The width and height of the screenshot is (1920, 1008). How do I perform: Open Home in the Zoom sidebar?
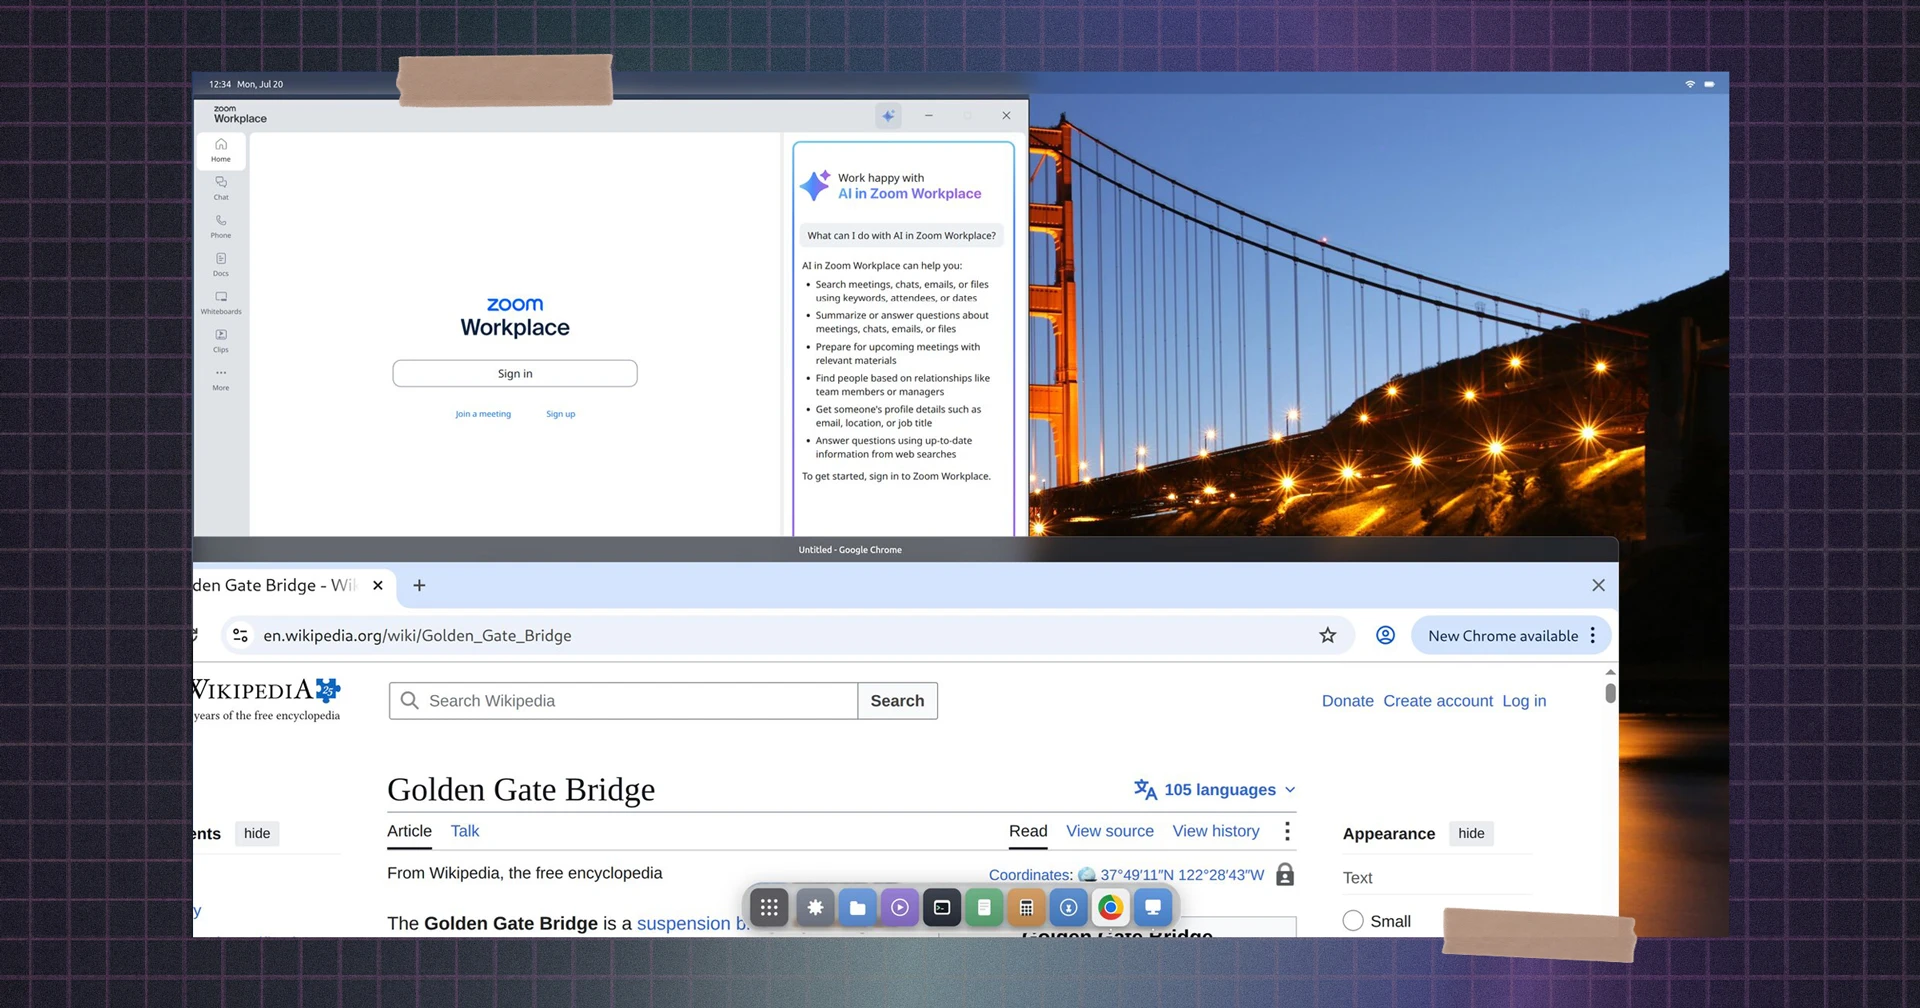tap(221, 150)
